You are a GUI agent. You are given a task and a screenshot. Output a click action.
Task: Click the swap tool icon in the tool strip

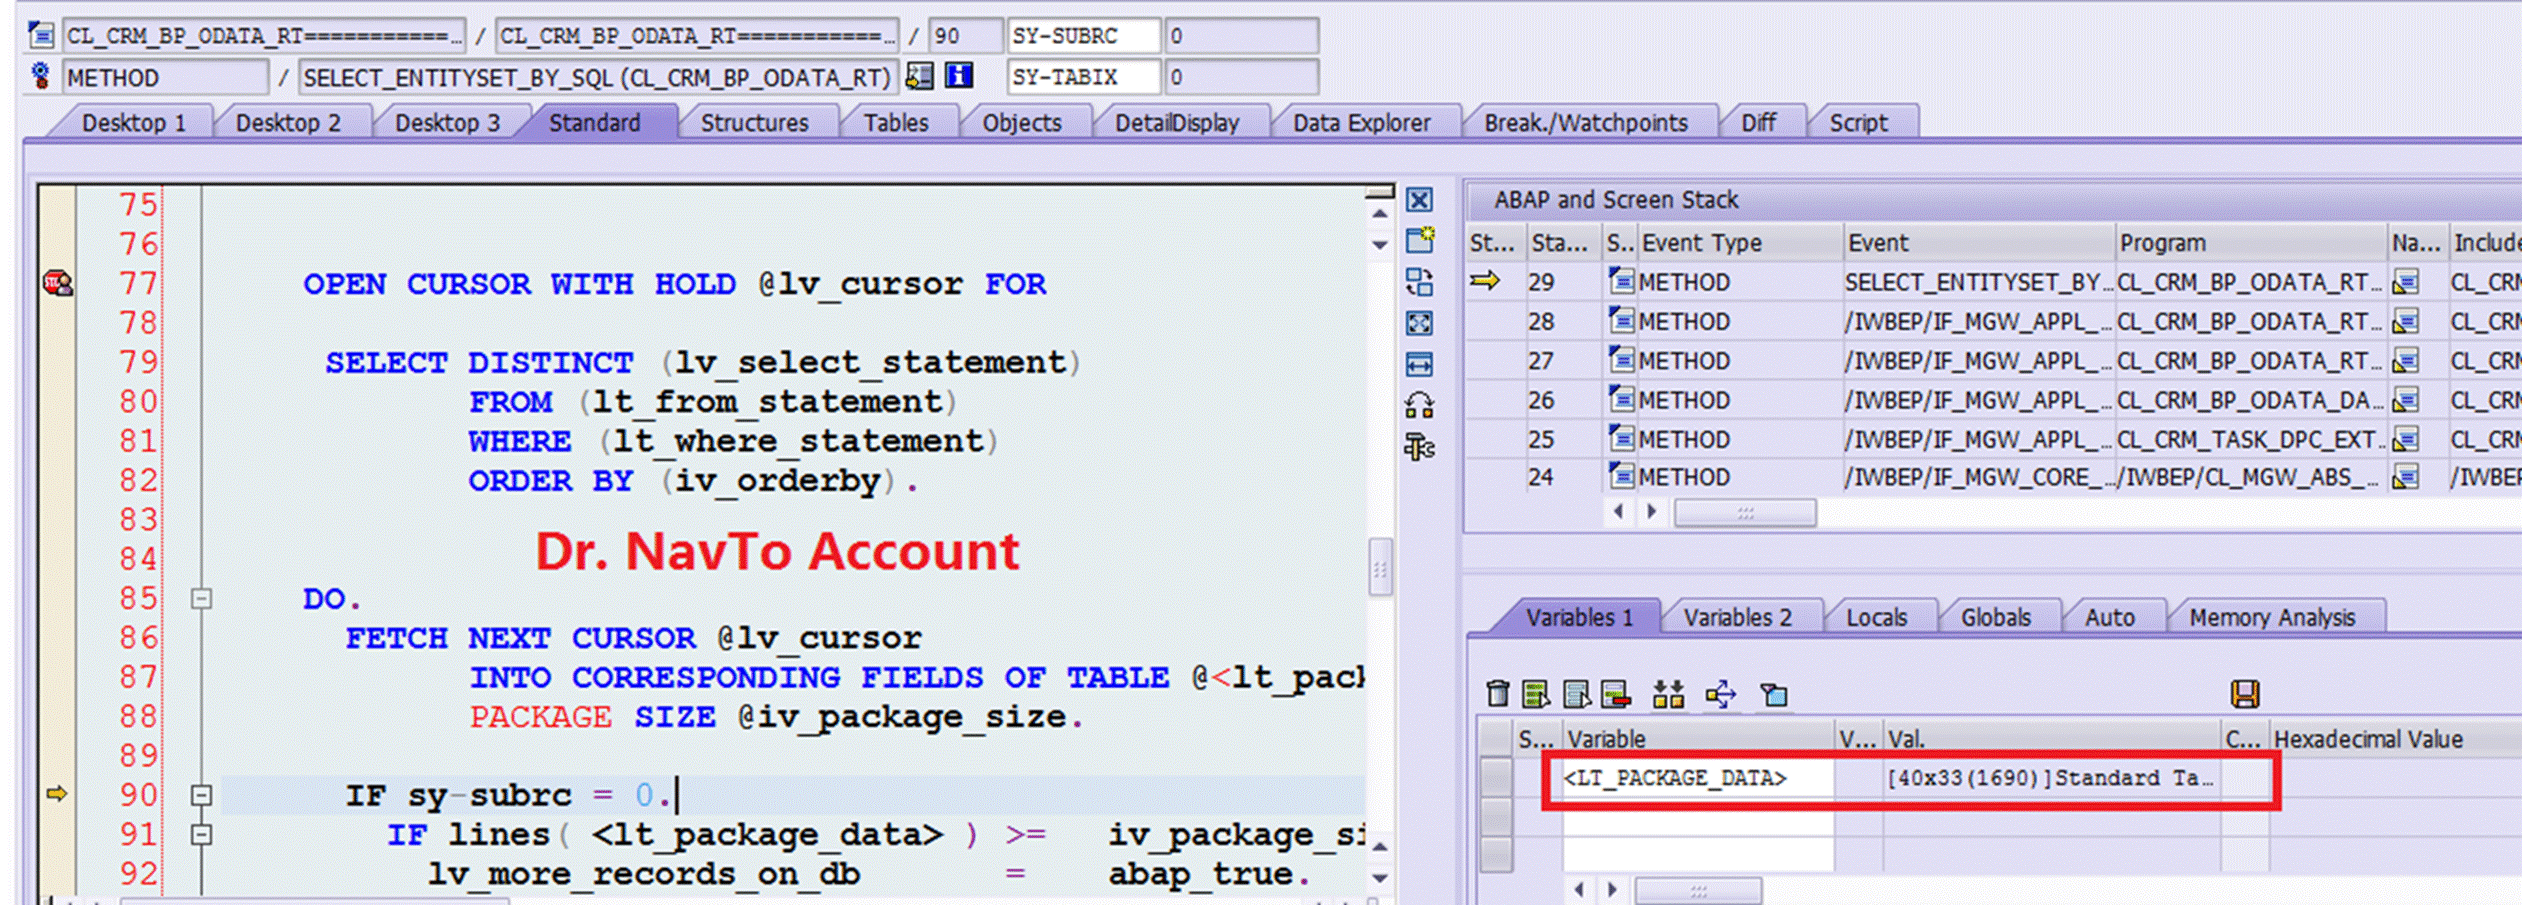[x=1419, y=282]
